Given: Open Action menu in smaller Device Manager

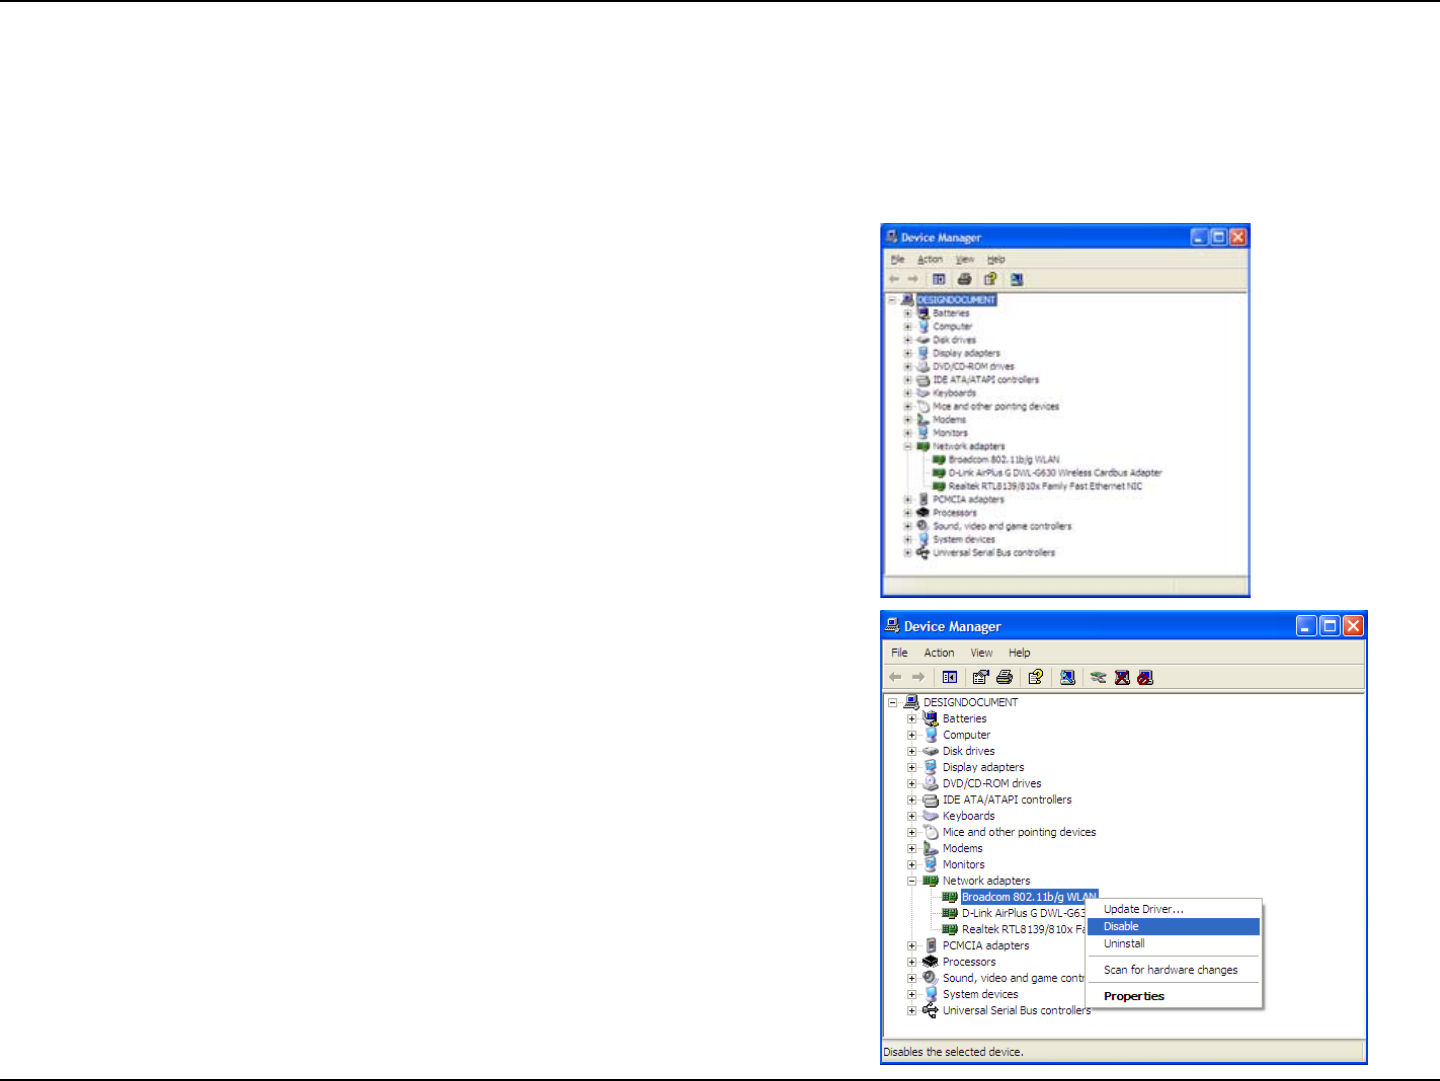Looking at the screenshot, I should (x=930, y=259).
